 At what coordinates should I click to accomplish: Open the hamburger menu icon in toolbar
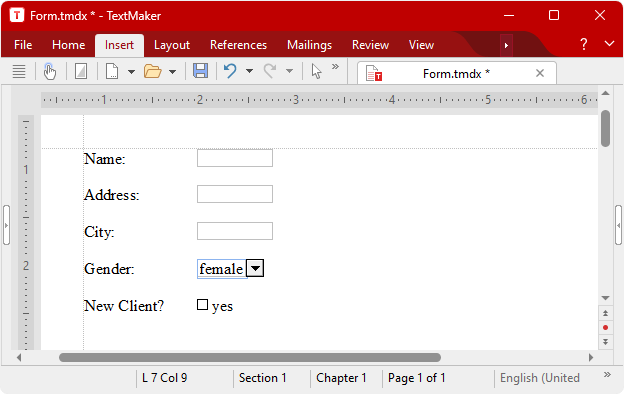tap(19, 72)
